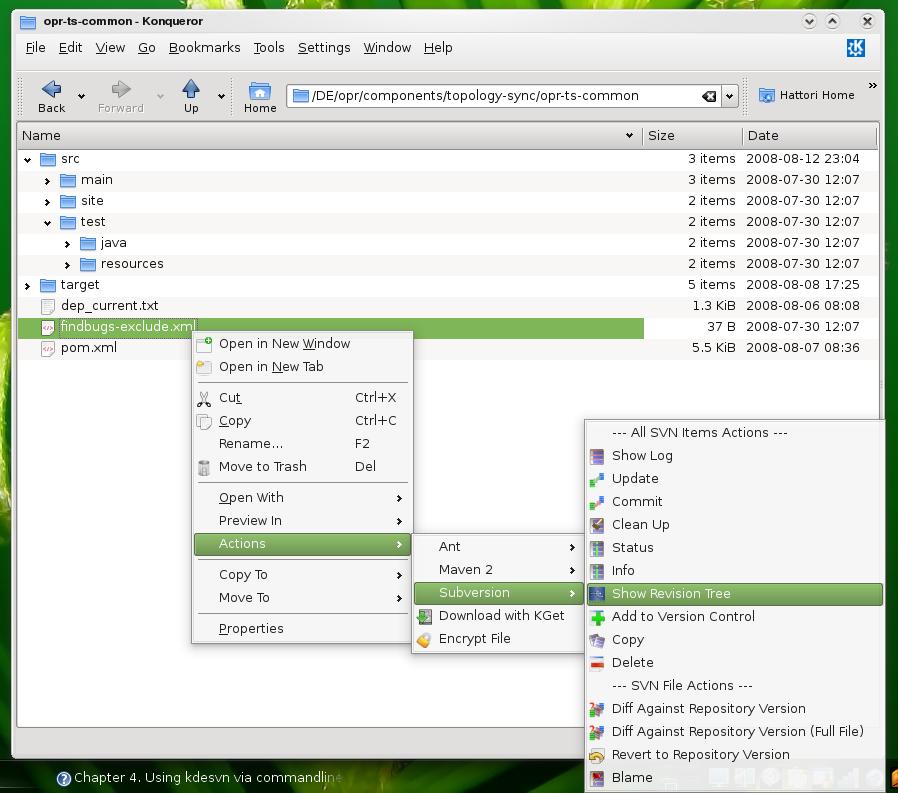The height and width of the screenshot is (793, 898).
Task: Open the File menu
Action: (36, 48)
